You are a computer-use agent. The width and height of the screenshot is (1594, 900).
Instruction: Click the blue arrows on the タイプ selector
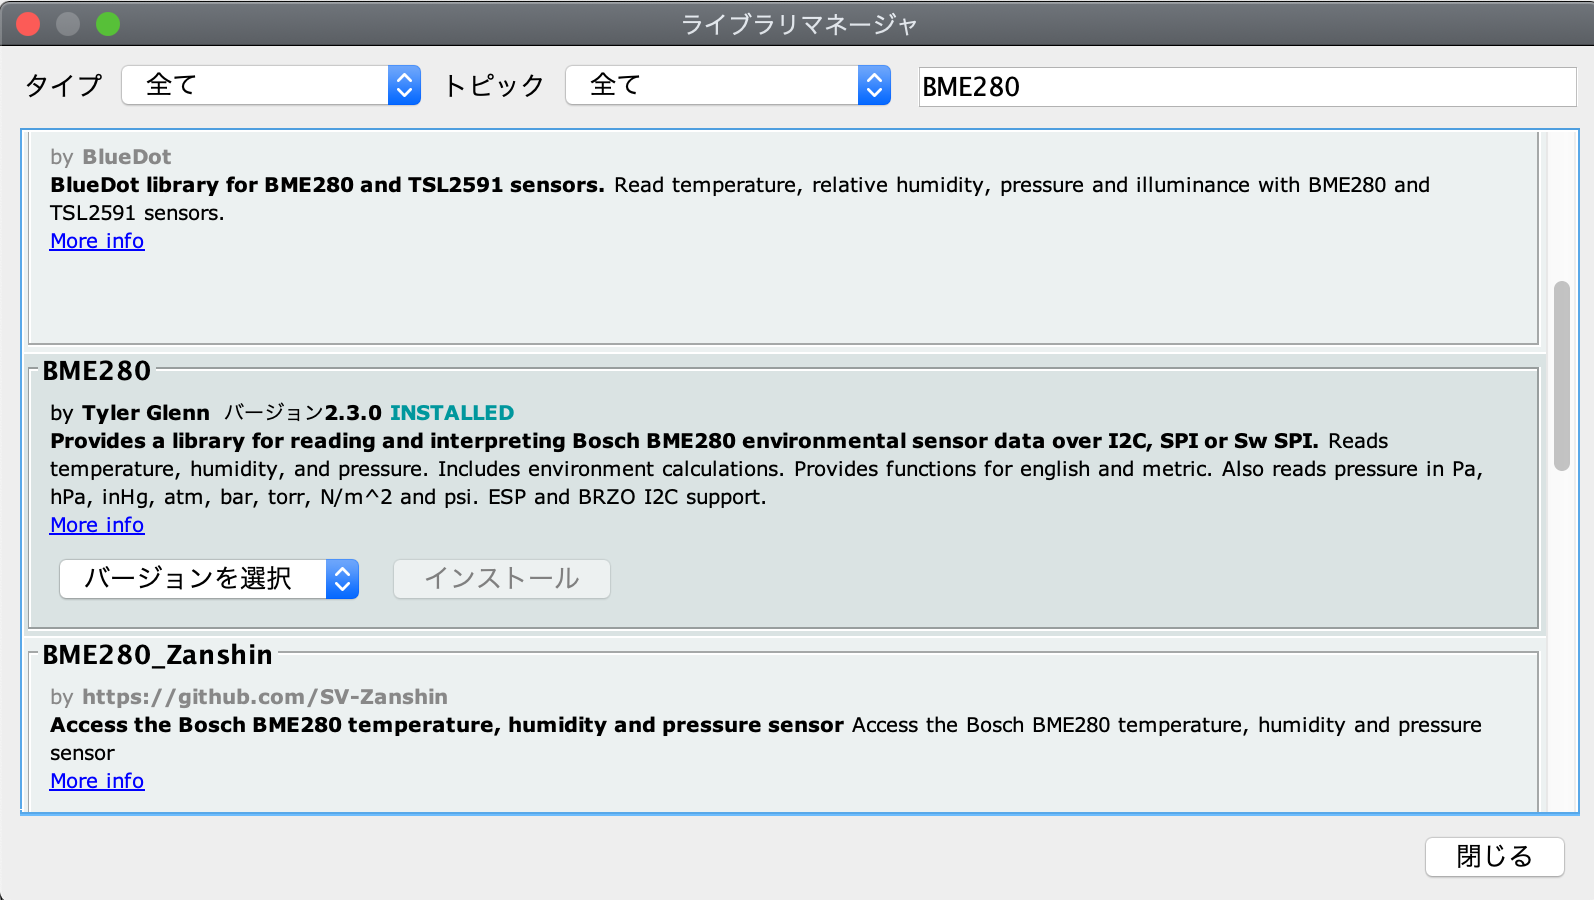(x=404, y=86)
